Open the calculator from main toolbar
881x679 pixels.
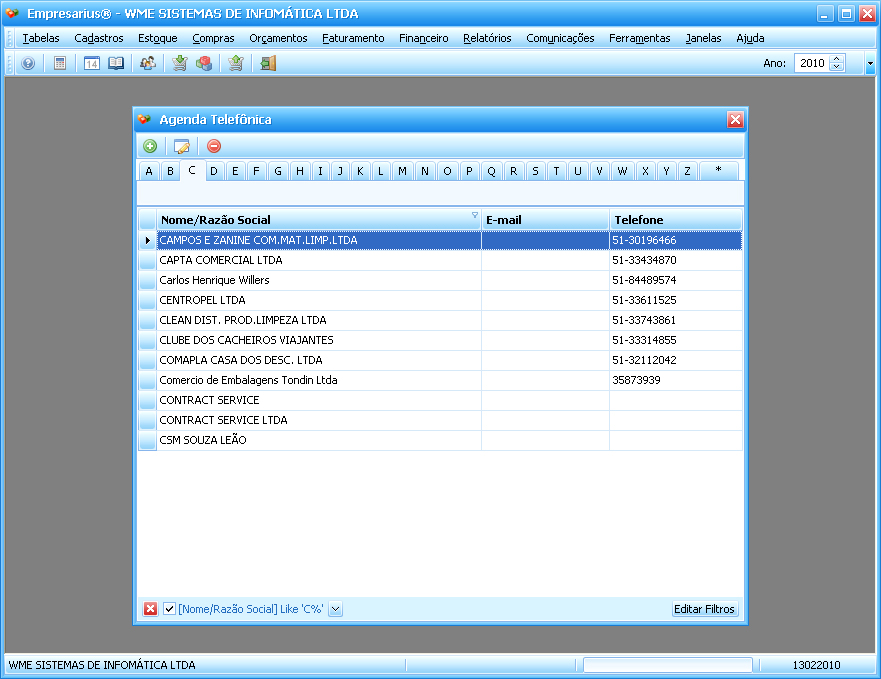(60, 63)
